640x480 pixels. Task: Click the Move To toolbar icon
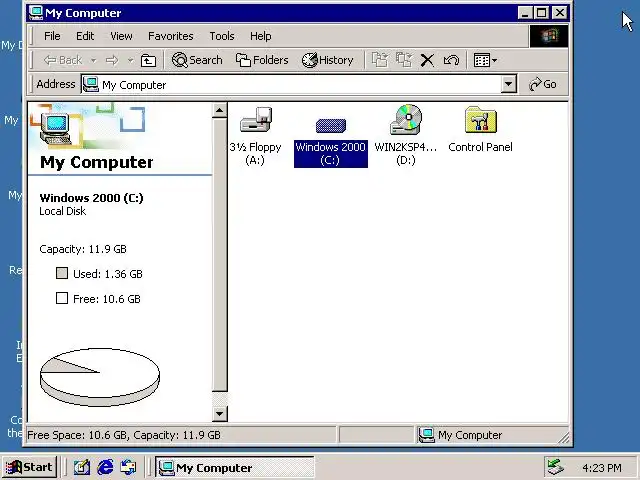coord(380,60)
